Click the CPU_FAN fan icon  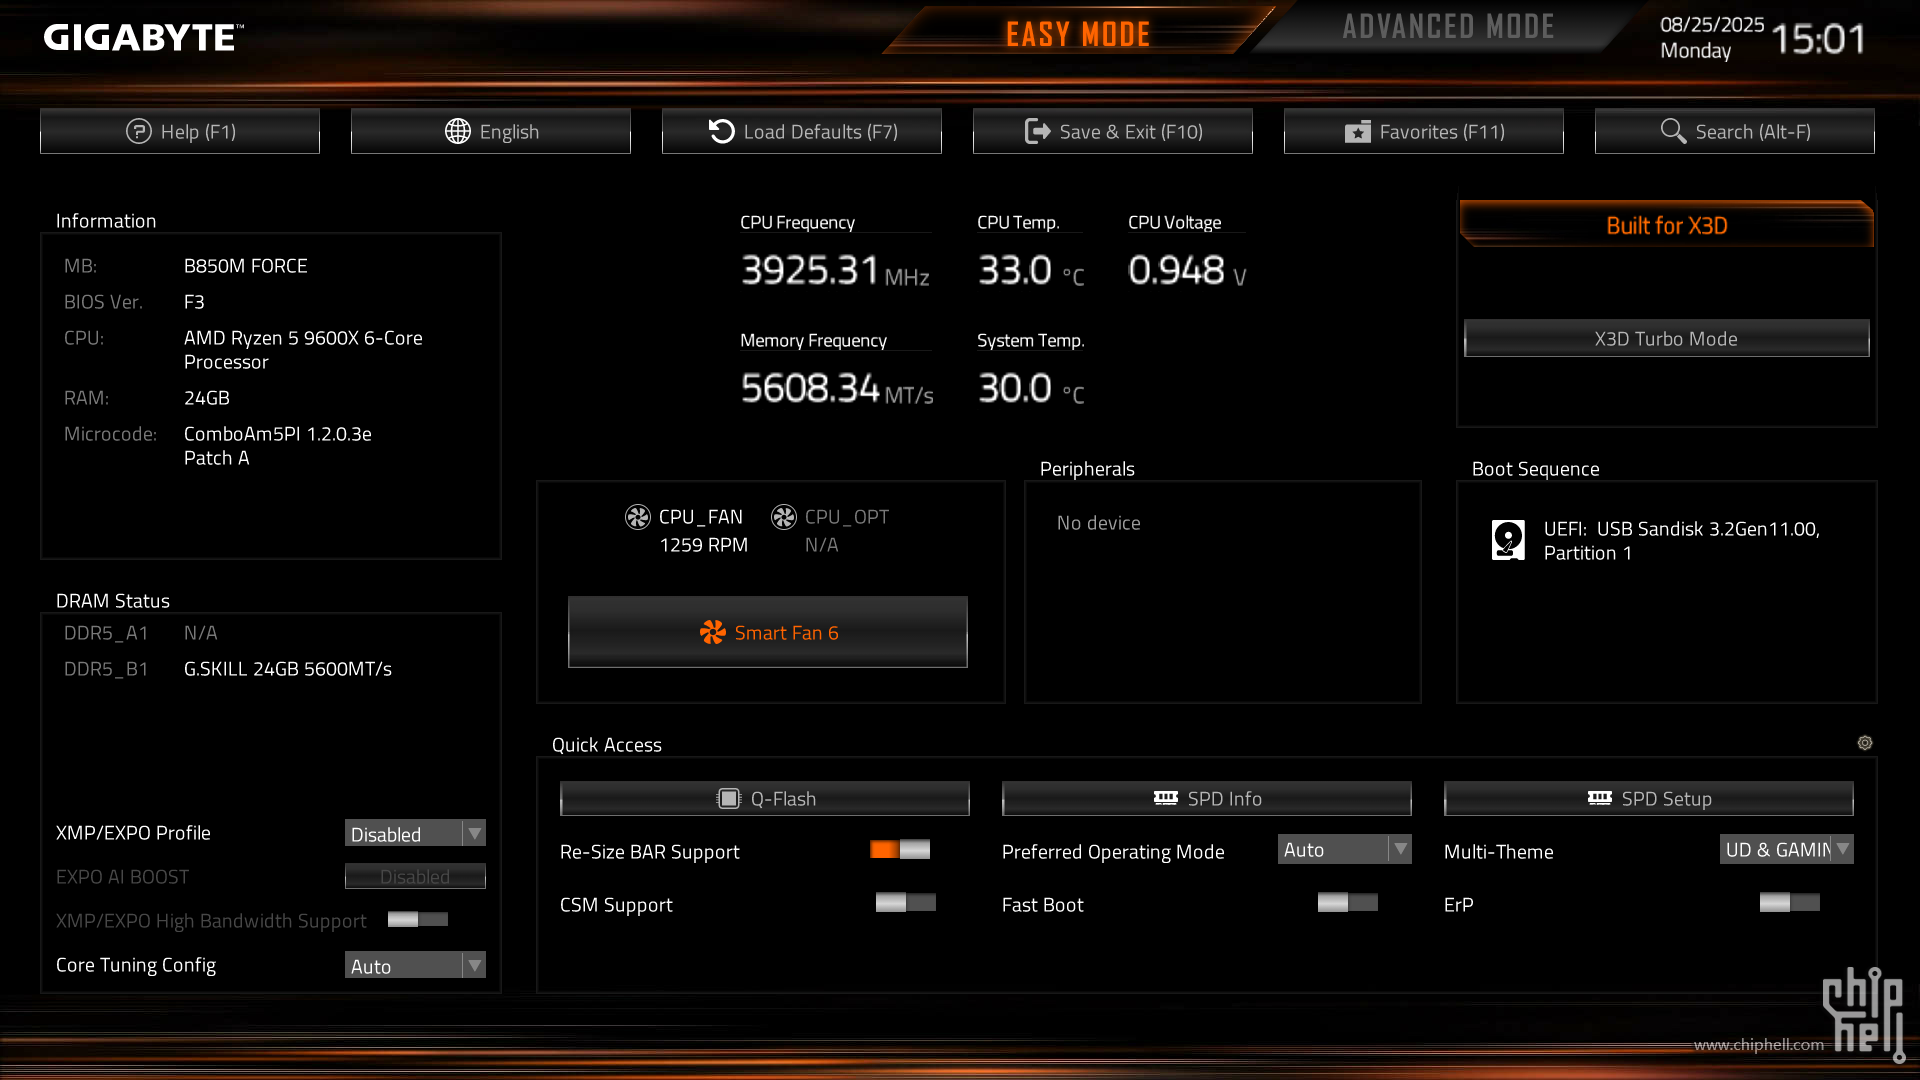637,516
